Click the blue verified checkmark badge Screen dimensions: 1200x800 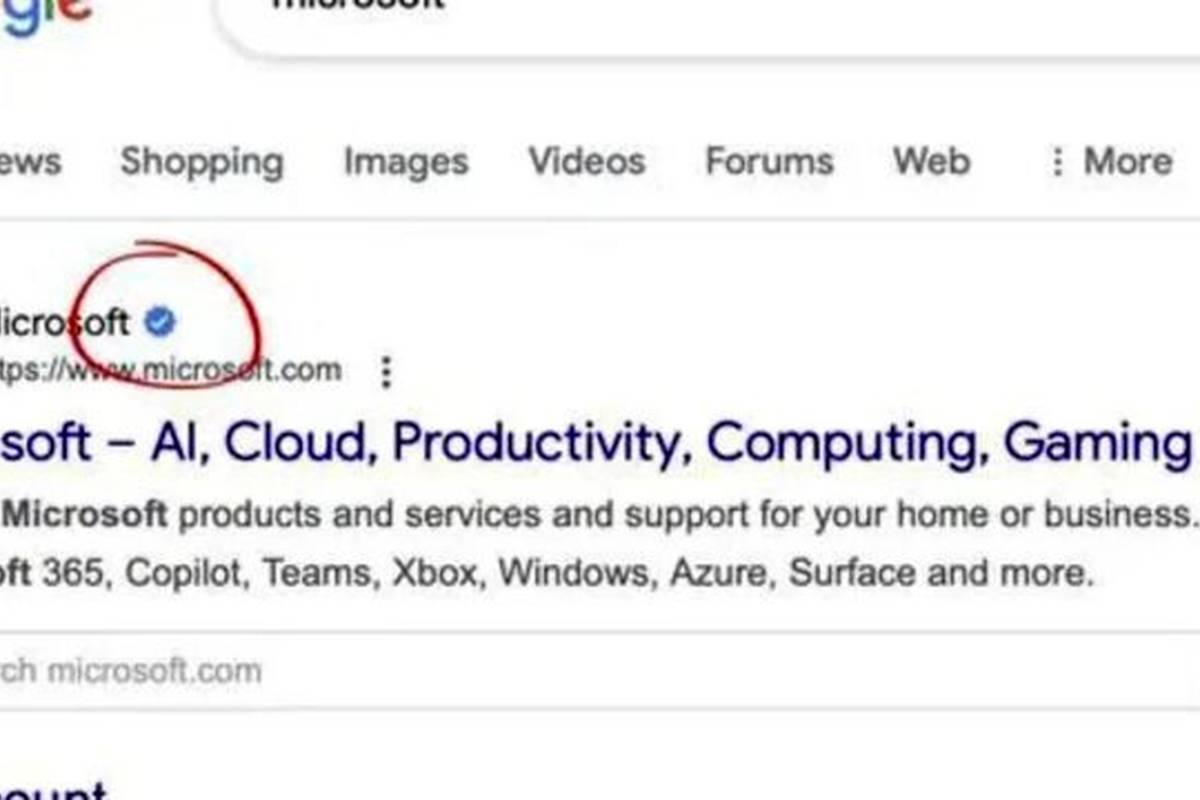160,322
